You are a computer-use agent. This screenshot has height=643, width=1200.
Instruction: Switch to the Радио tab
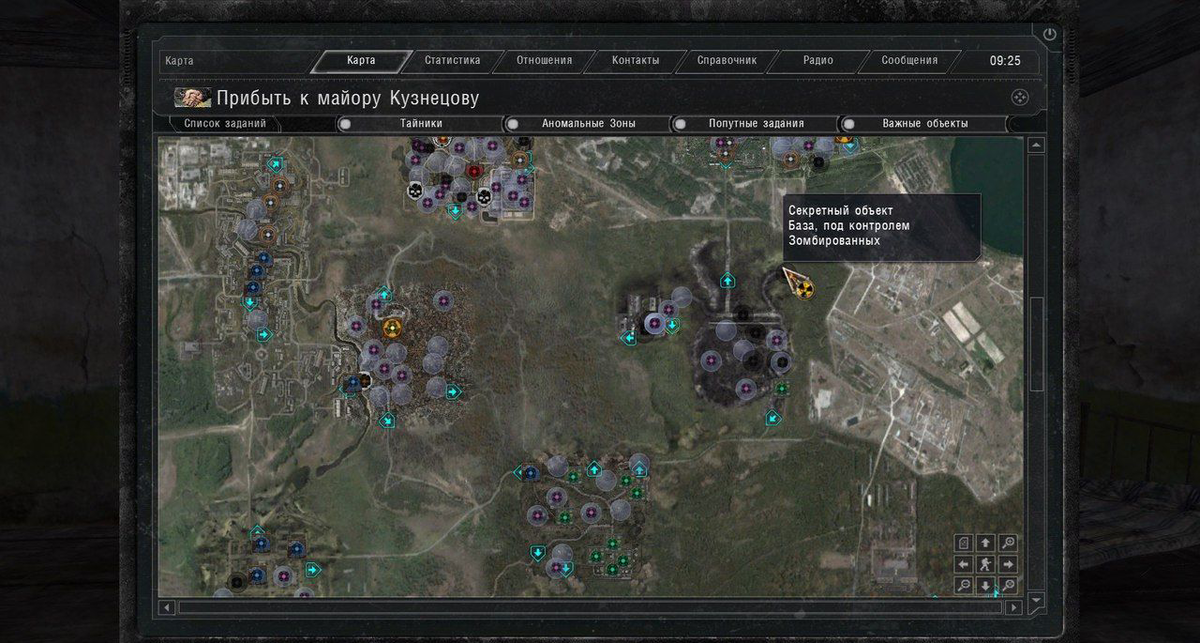(818, 60)
